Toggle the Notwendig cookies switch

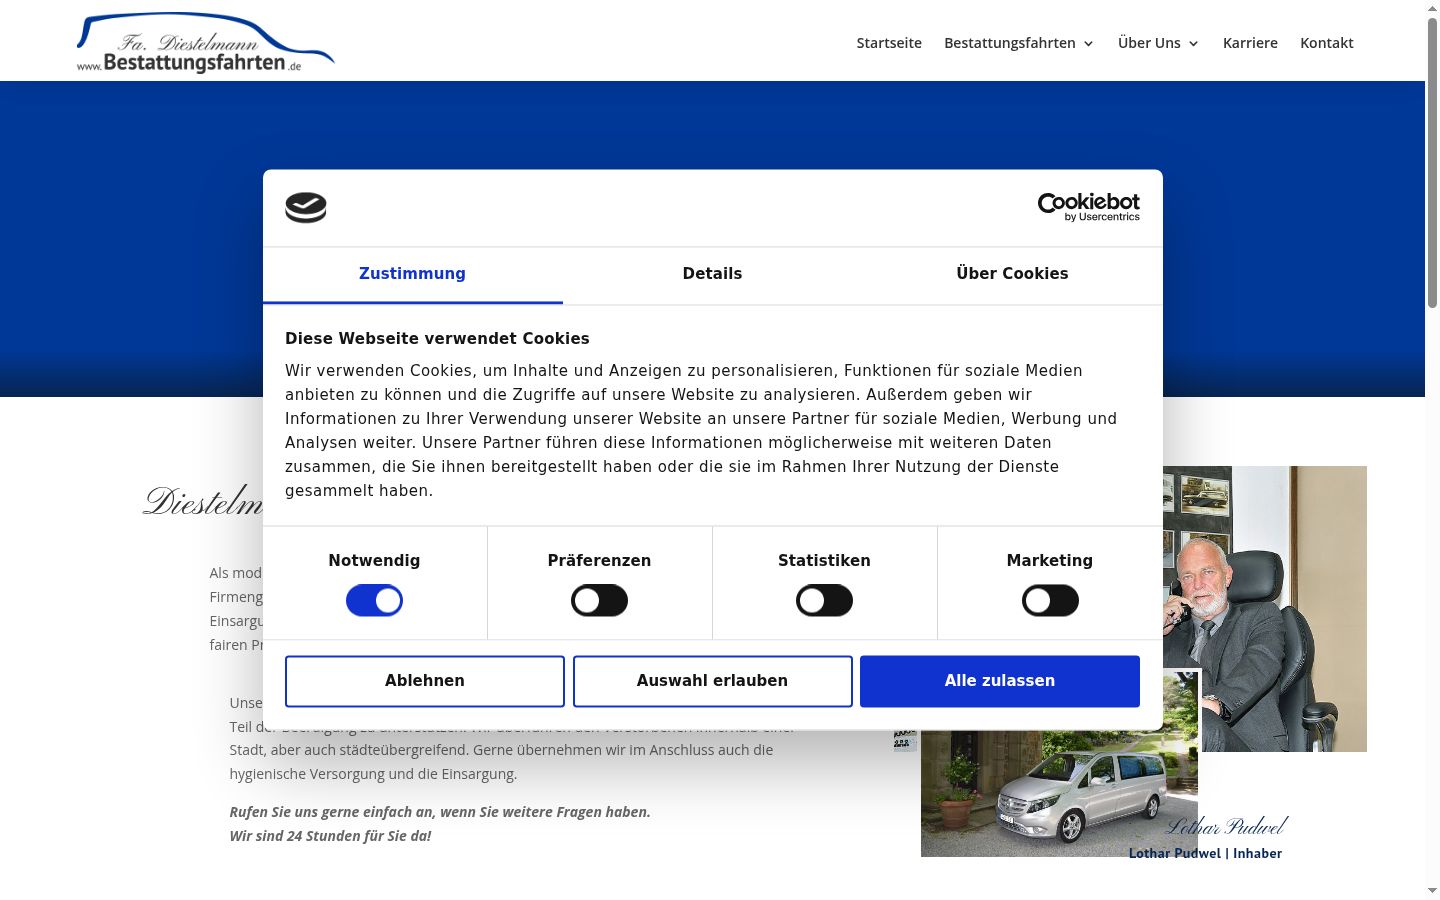(x=374, y=601)
